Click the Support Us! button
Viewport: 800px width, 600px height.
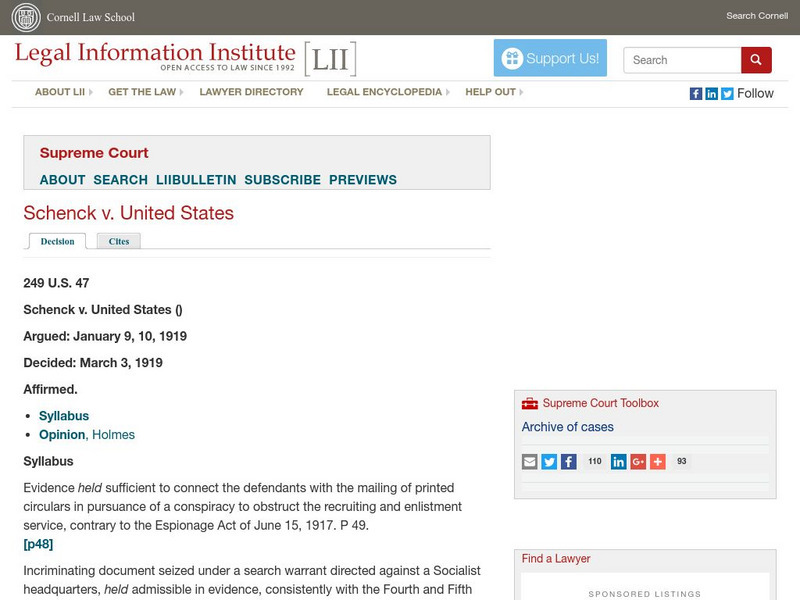point(551,59)
